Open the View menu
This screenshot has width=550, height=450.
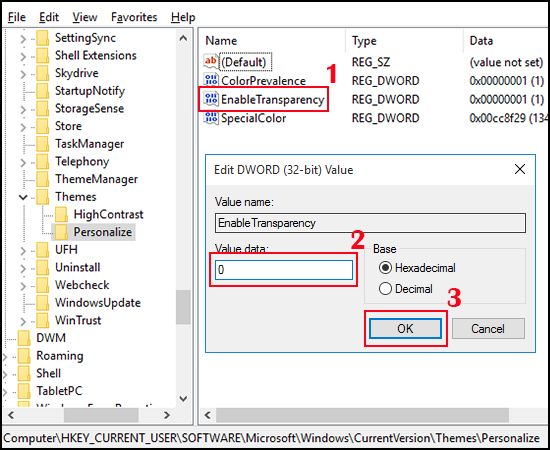click(x=85, y=17)
